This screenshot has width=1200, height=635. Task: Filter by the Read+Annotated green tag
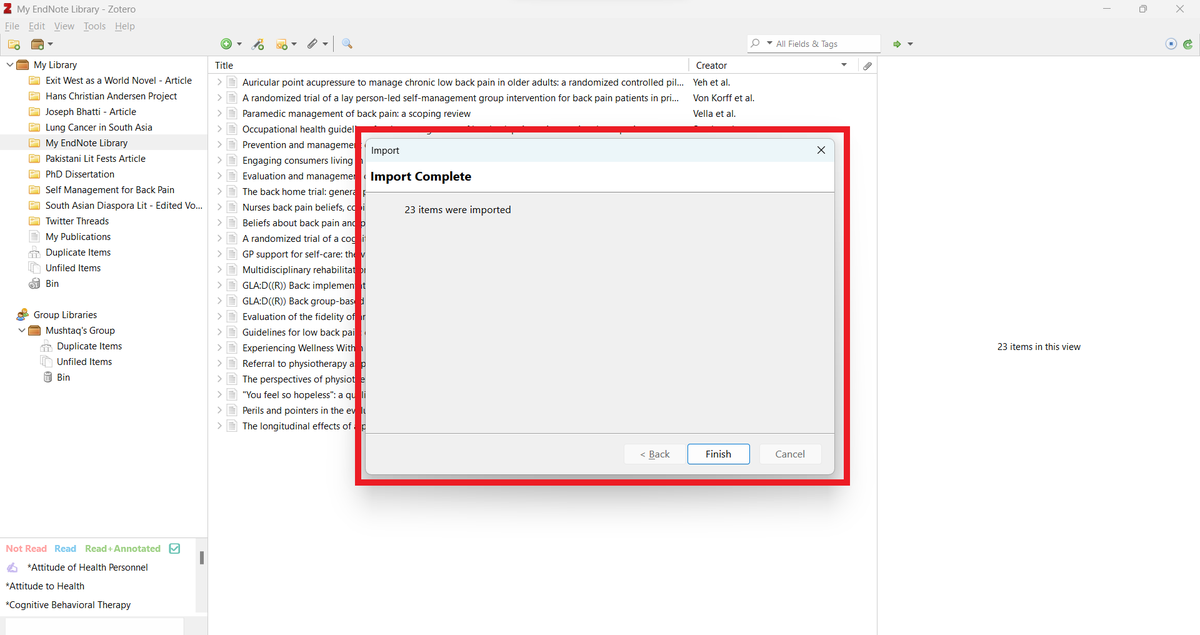(x=122, y=548)
